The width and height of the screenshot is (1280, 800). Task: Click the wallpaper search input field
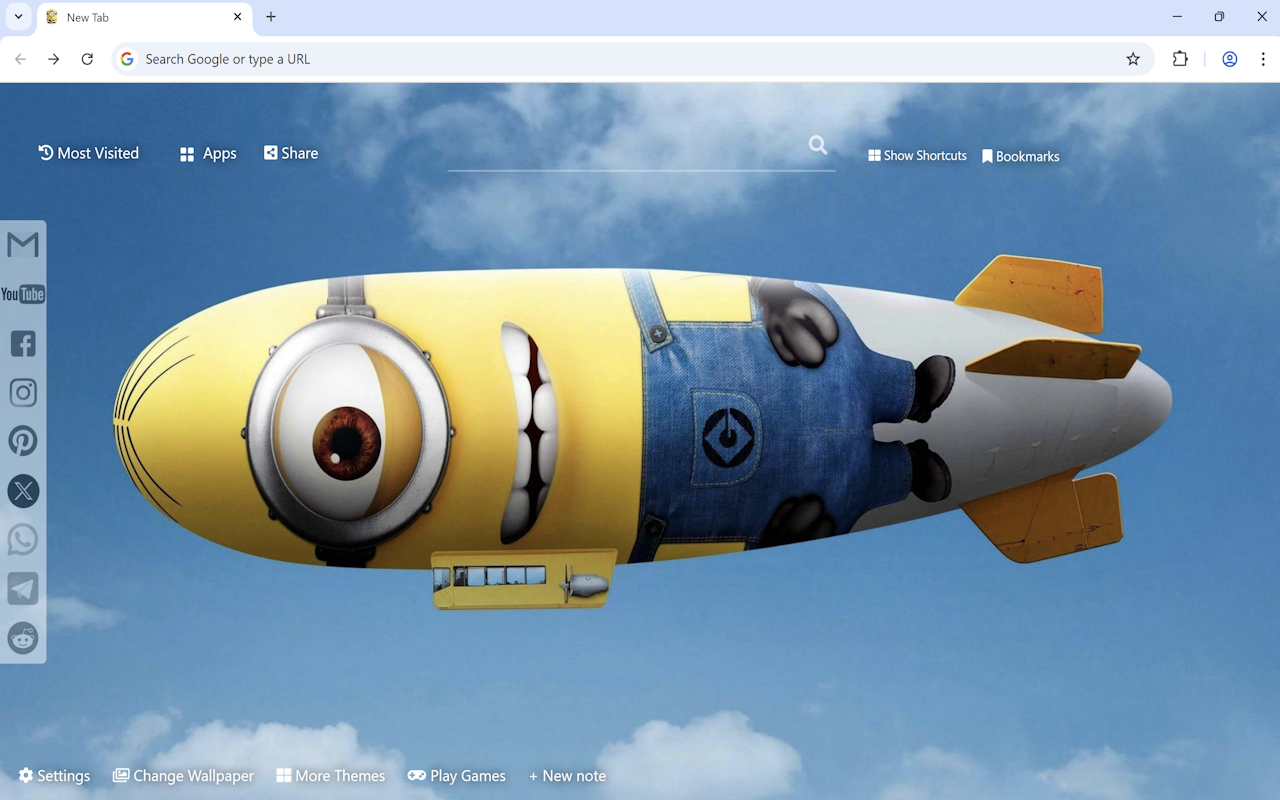(640, 155)
